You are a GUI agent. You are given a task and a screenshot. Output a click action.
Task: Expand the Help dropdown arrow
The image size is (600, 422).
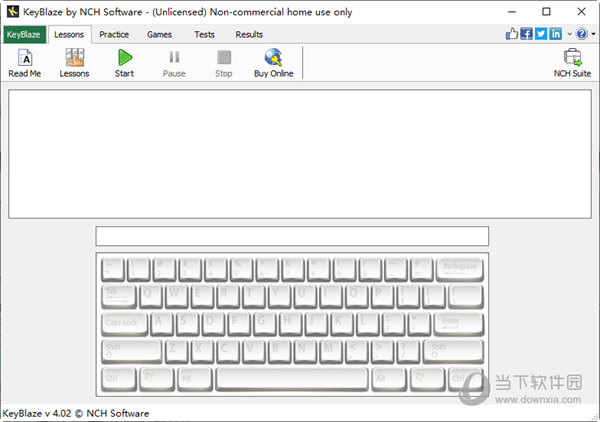[x=593, y=34]
